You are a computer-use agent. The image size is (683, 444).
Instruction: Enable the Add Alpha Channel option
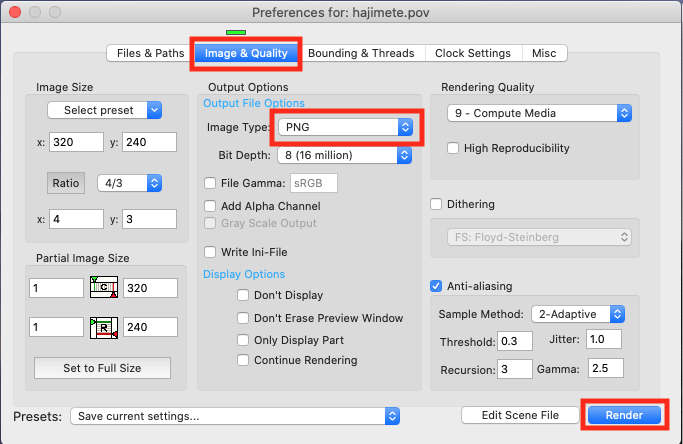tap(210, 205)
